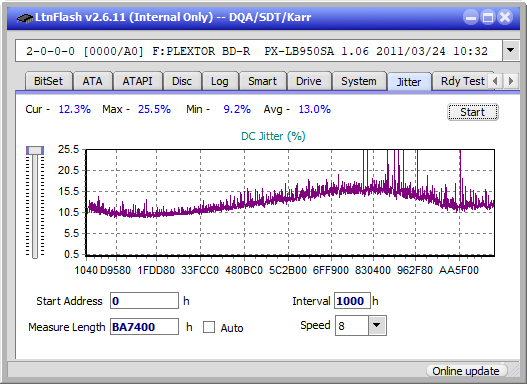Maximize the LtnFlash window
This screenshot has height=384, width=527.
[x=488, y=17]
